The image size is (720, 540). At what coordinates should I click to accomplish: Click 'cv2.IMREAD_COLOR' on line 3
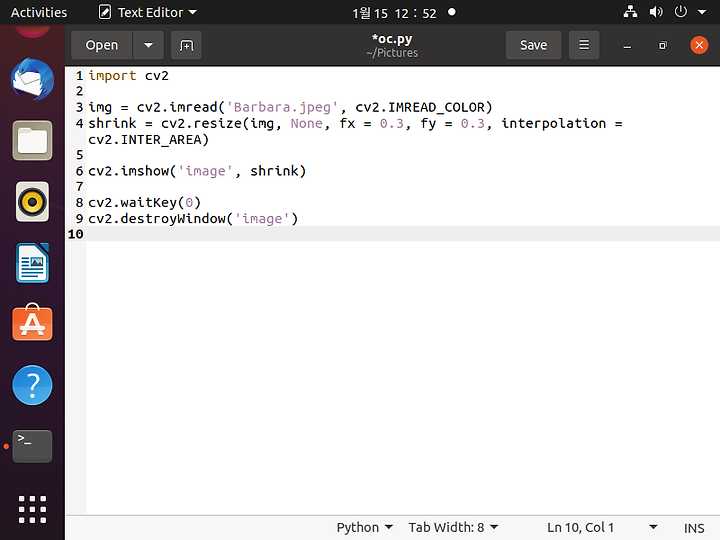click(420, 107)
